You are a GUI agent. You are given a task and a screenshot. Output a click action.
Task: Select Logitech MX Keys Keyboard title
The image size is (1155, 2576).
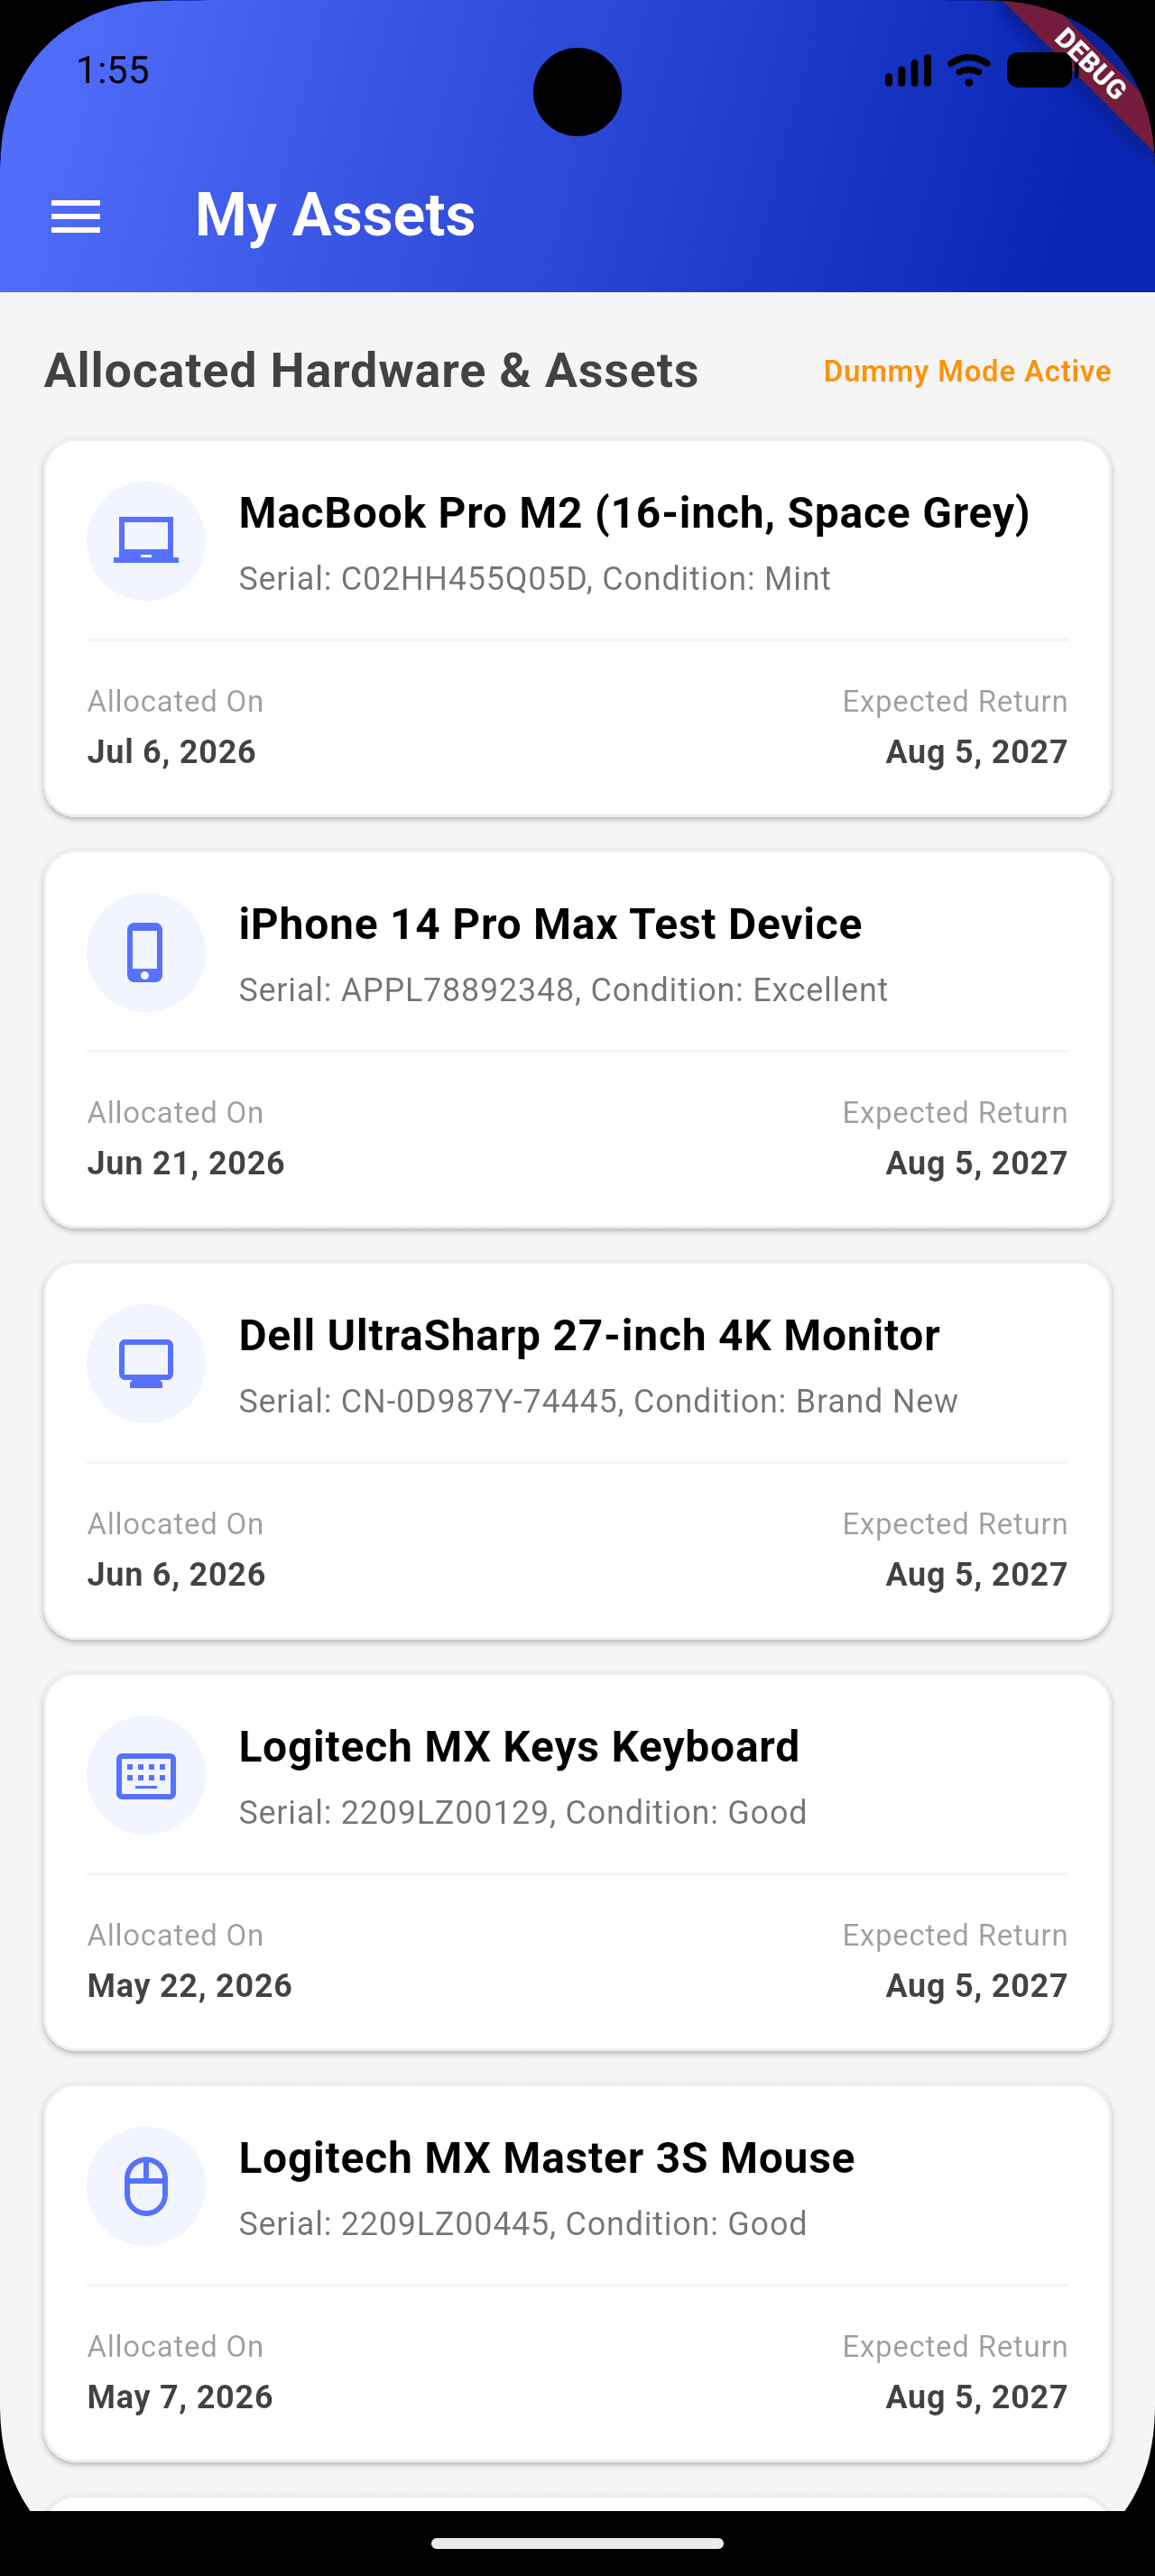[519, 1747]
